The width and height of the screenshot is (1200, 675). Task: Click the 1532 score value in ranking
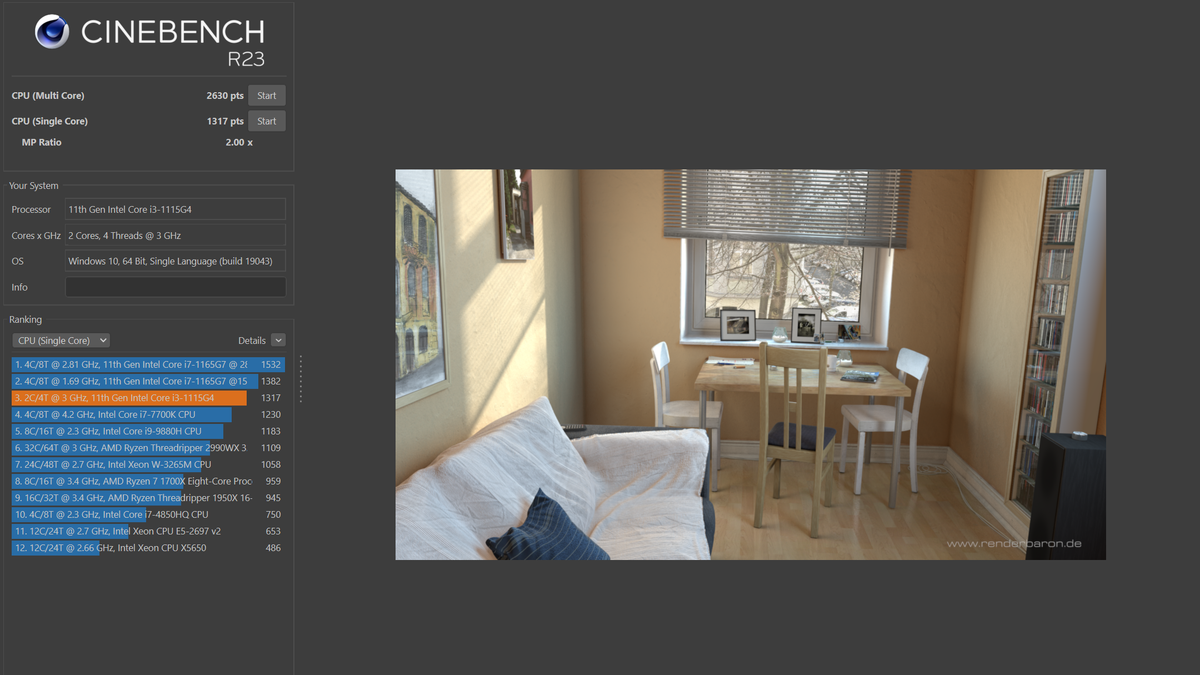[271, 365]
